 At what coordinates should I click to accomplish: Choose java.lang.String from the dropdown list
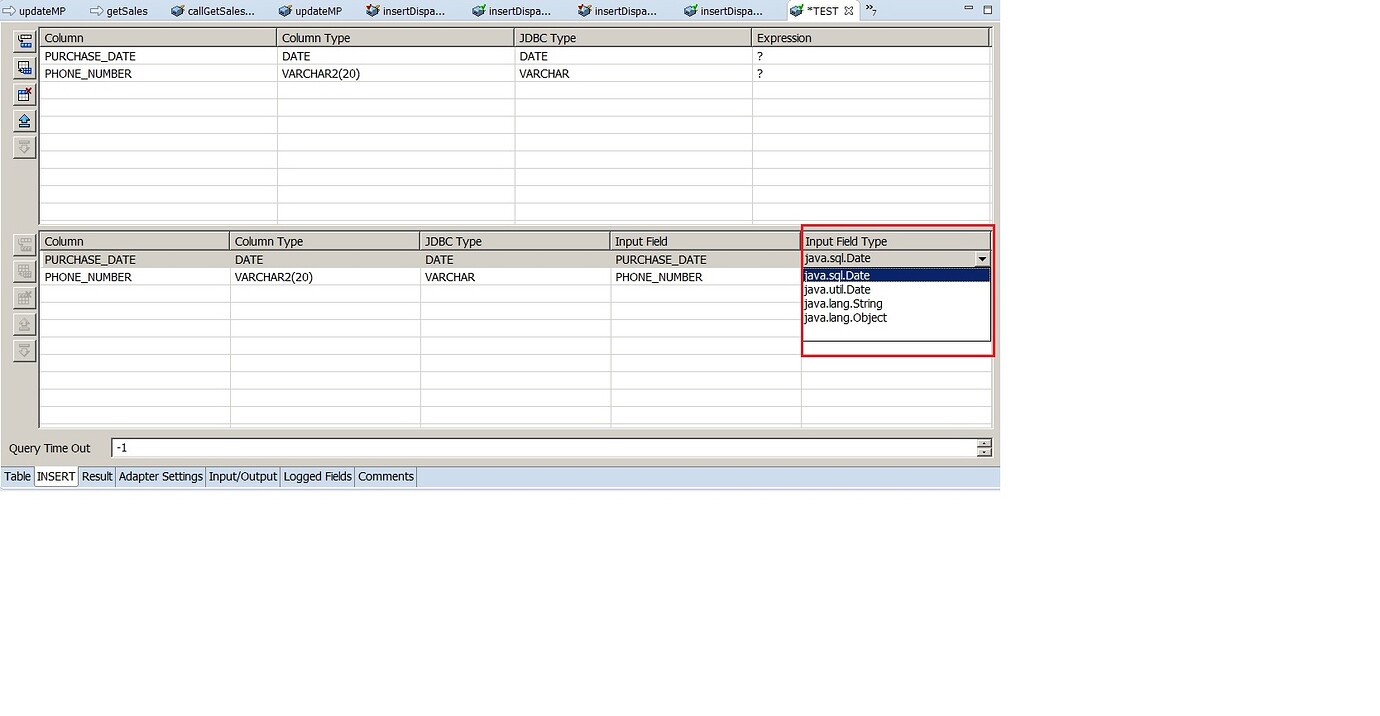[x=896, y=303]
